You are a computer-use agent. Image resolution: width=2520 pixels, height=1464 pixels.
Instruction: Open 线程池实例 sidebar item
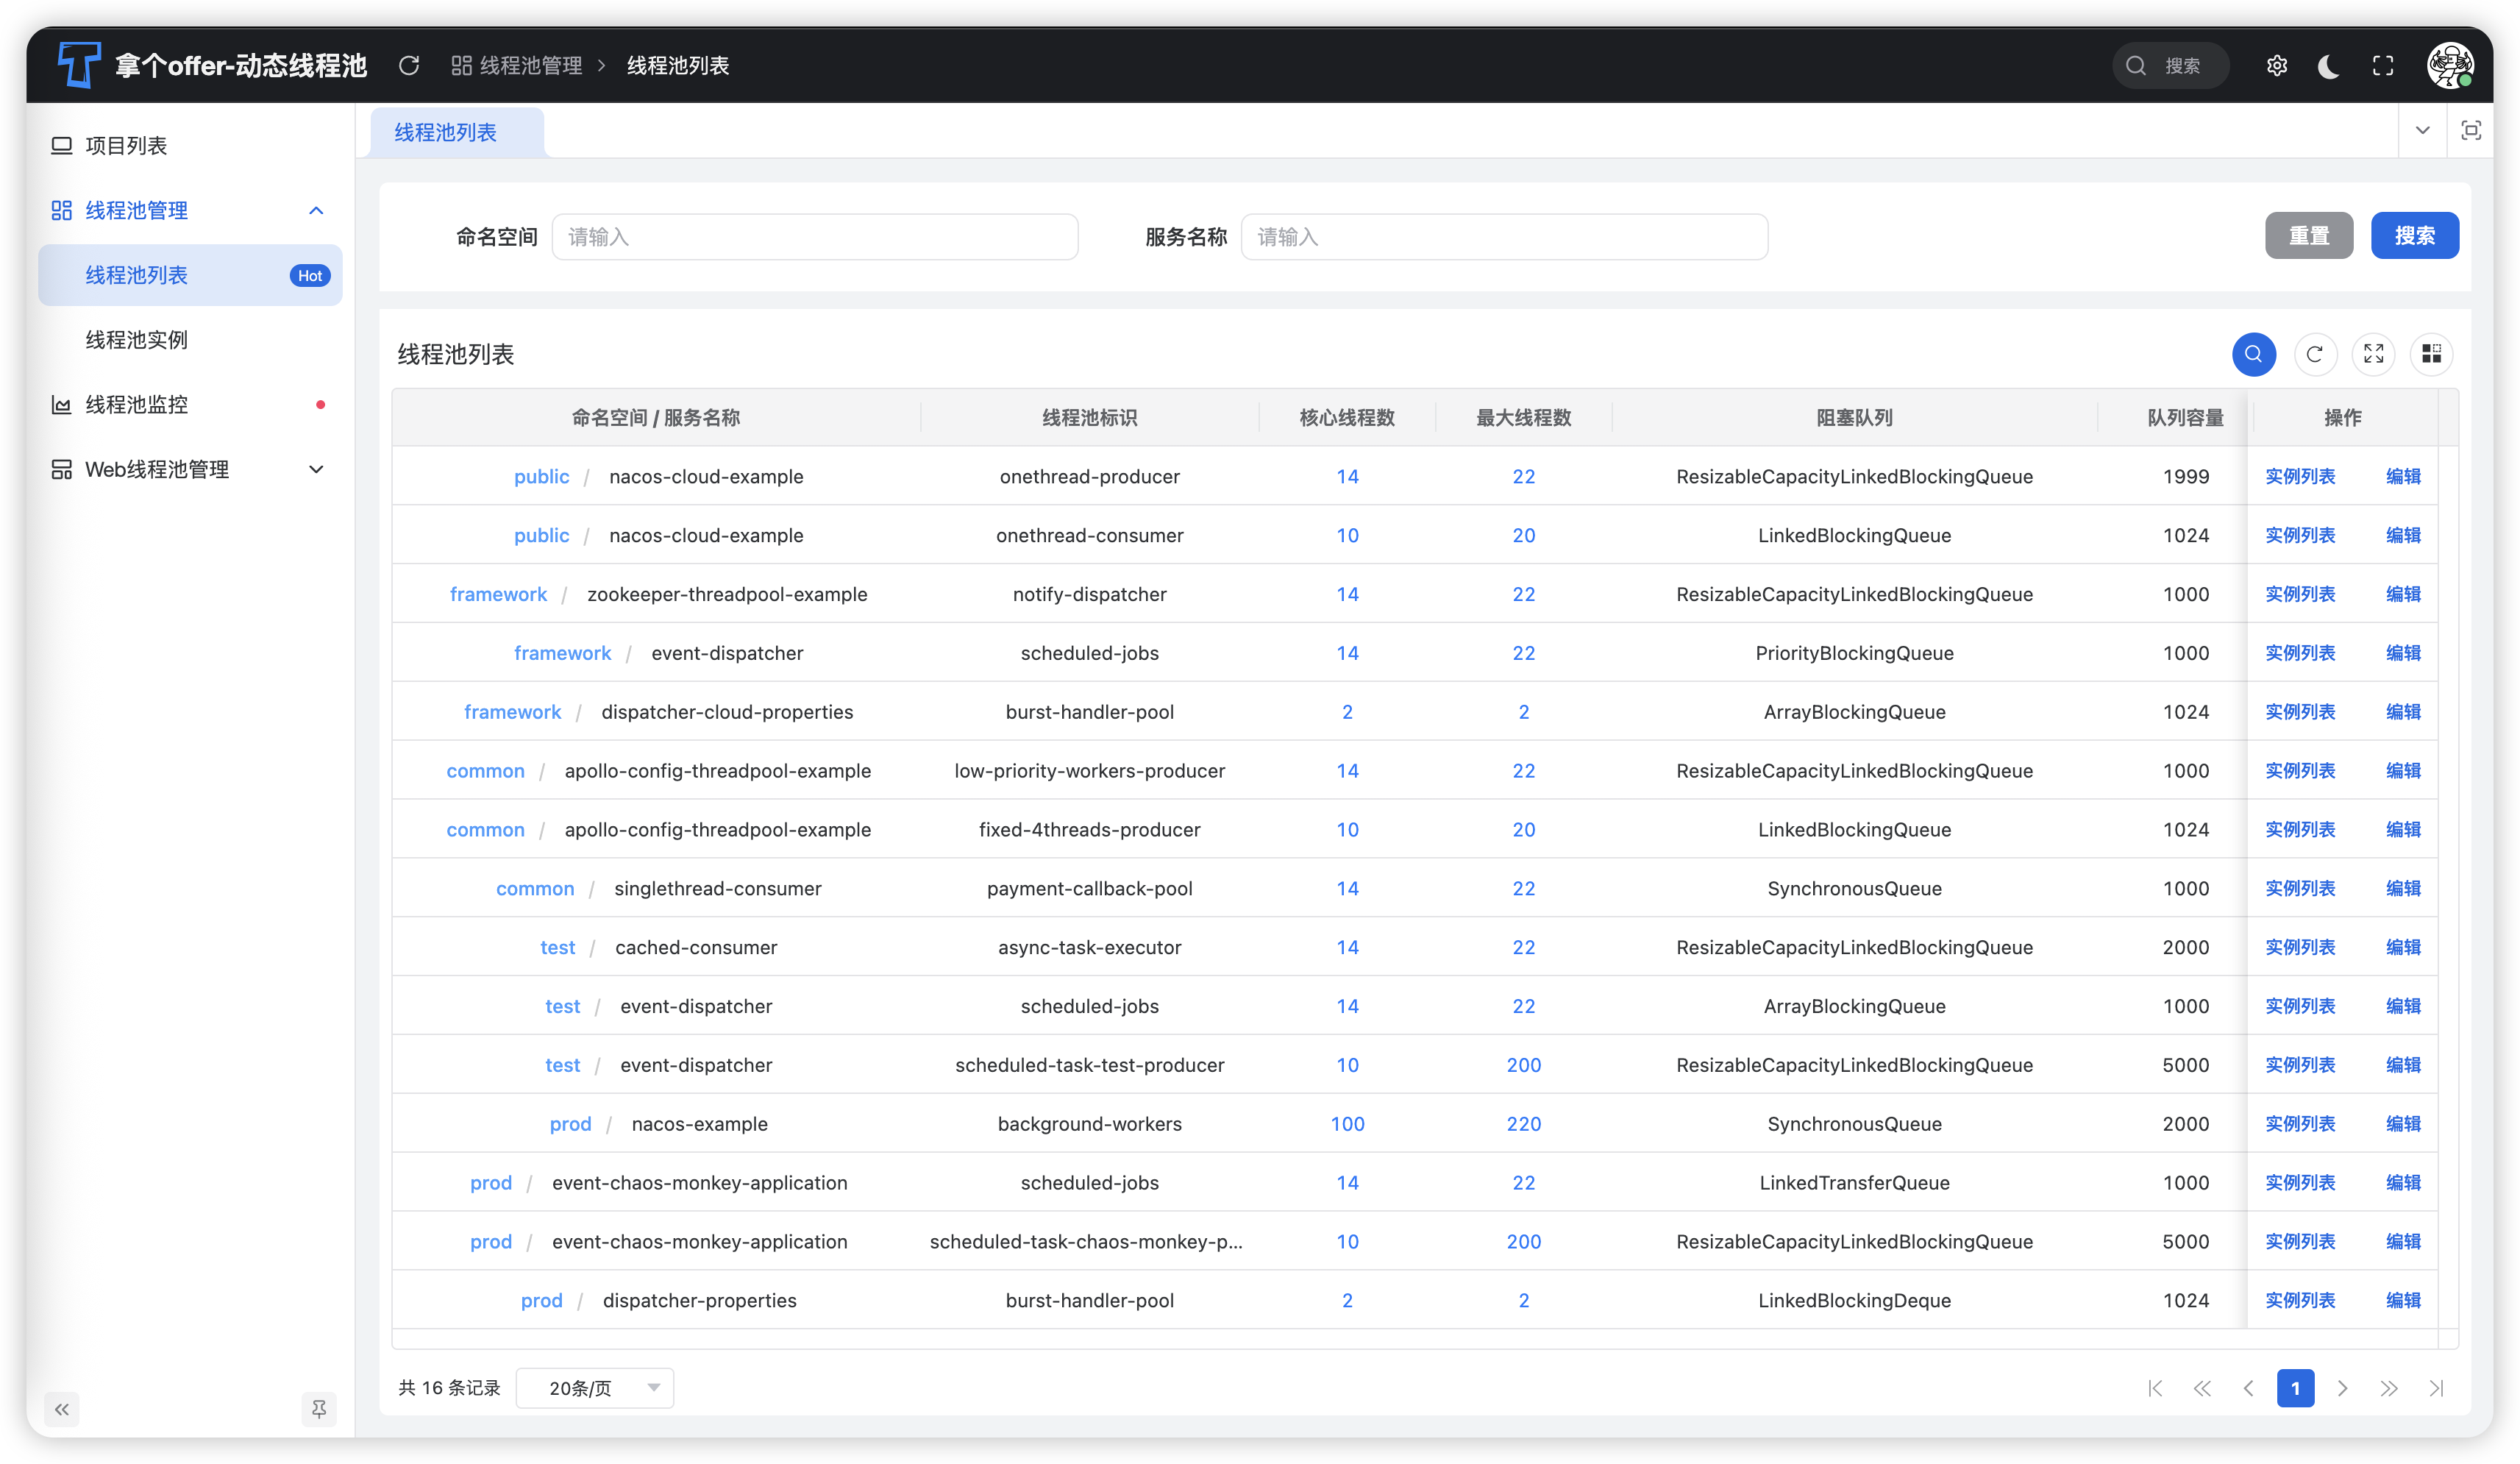(x=190, y=340)
